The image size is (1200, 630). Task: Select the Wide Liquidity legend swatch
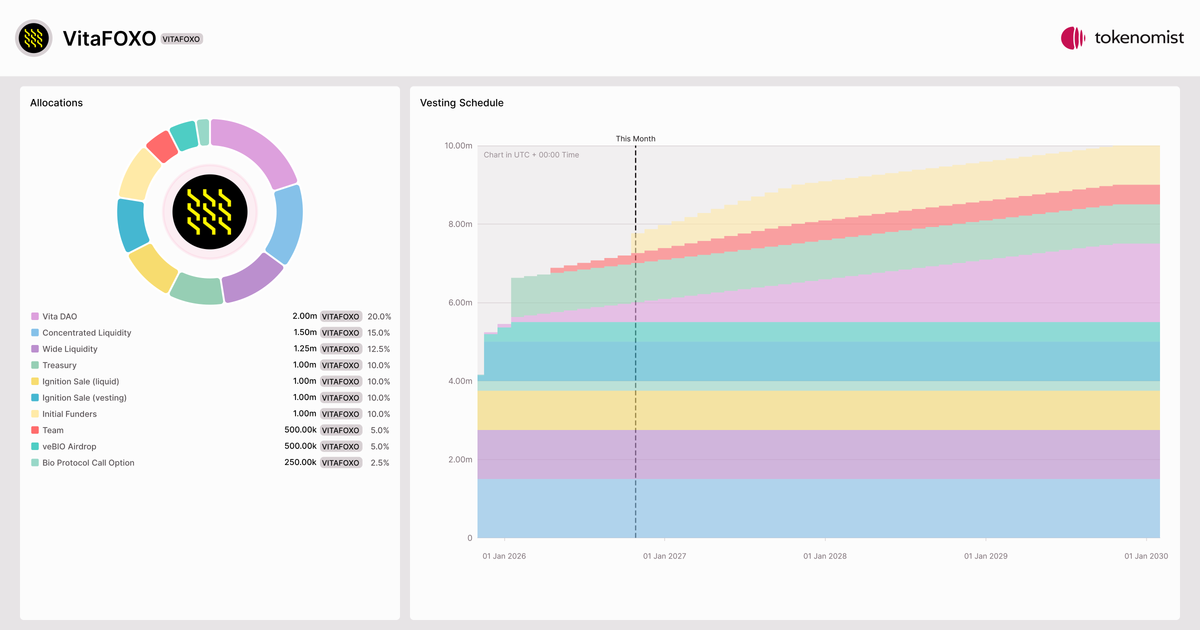coord(35,349)
